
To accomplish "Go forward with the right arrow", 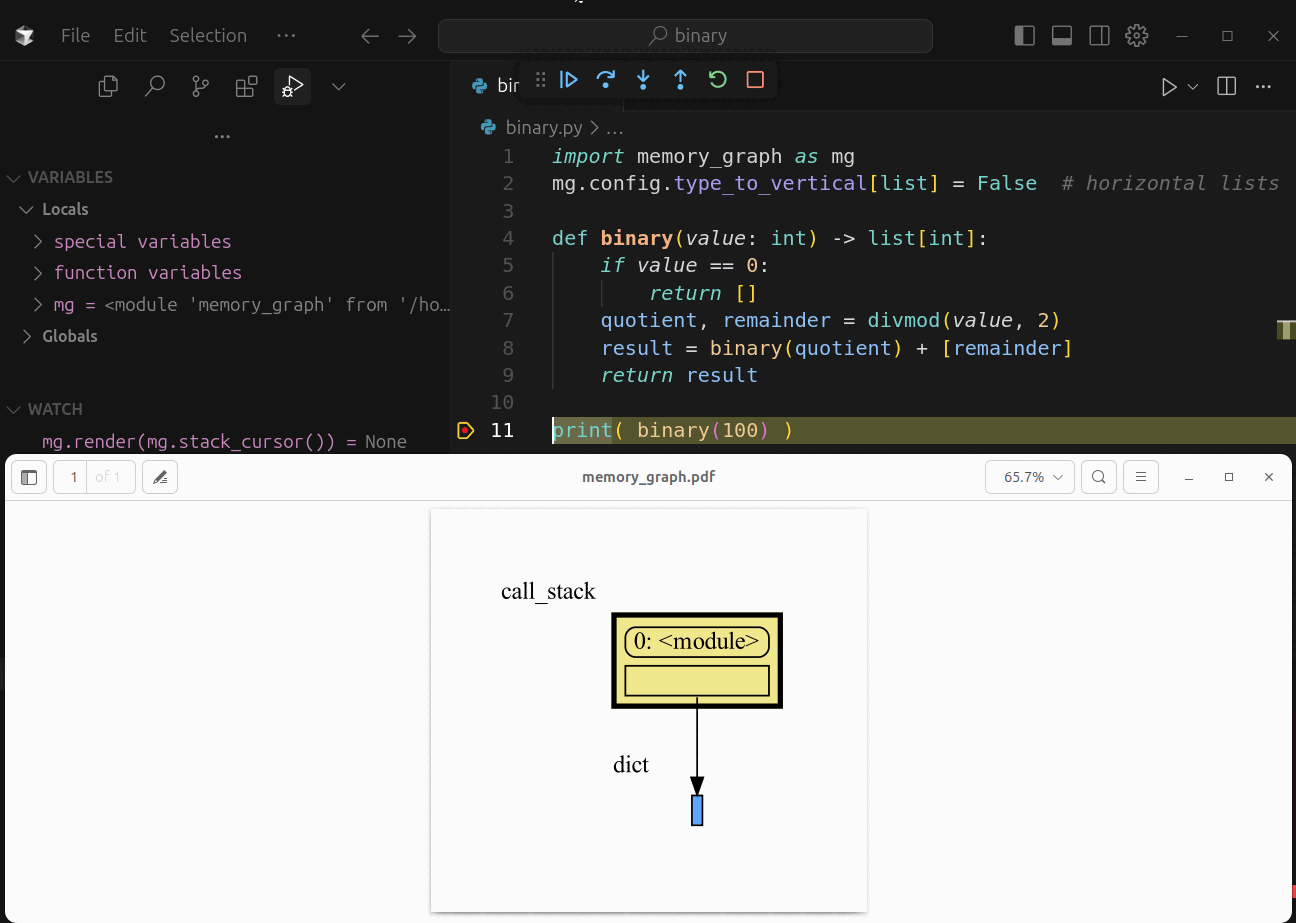I will click(x=407, y=36).
